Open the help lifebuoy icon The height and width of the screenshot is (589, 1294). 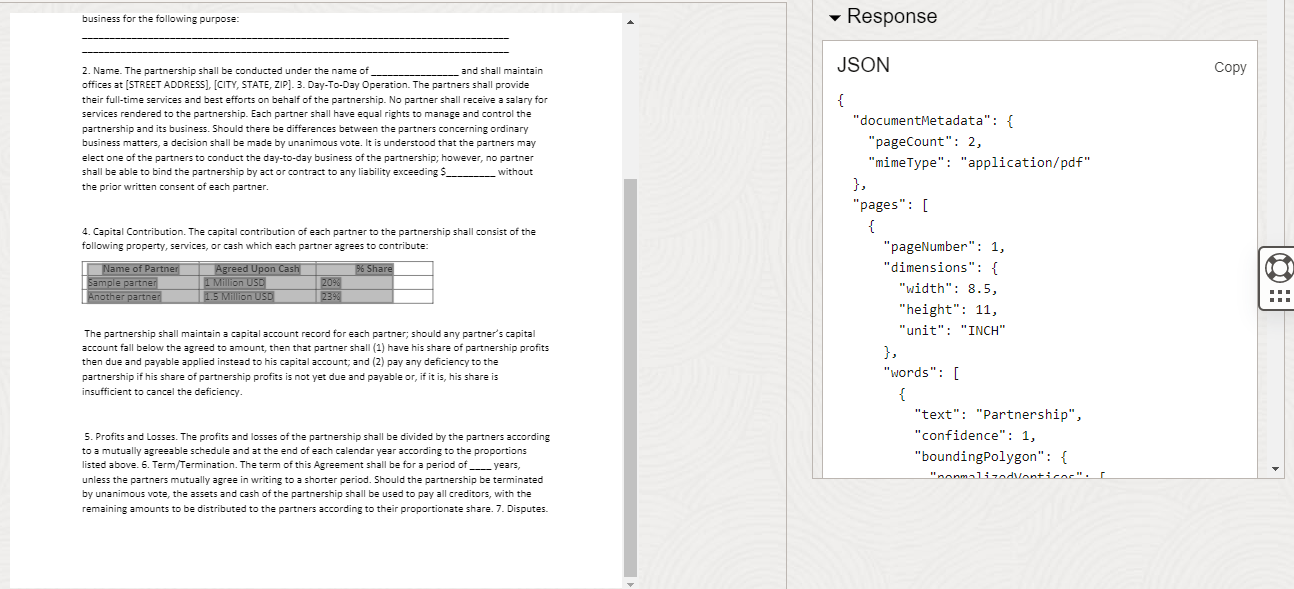1278,268
